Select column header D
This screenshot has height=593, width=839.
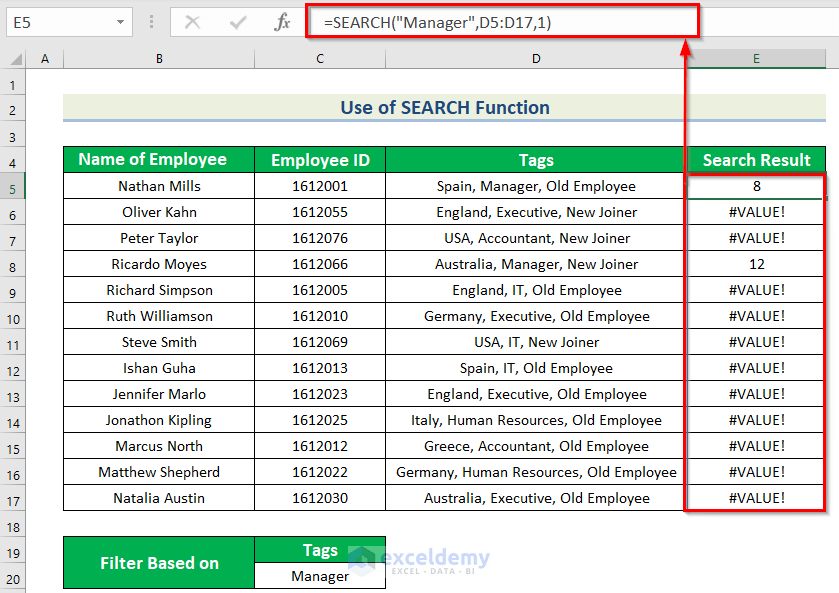click(536, 58)
